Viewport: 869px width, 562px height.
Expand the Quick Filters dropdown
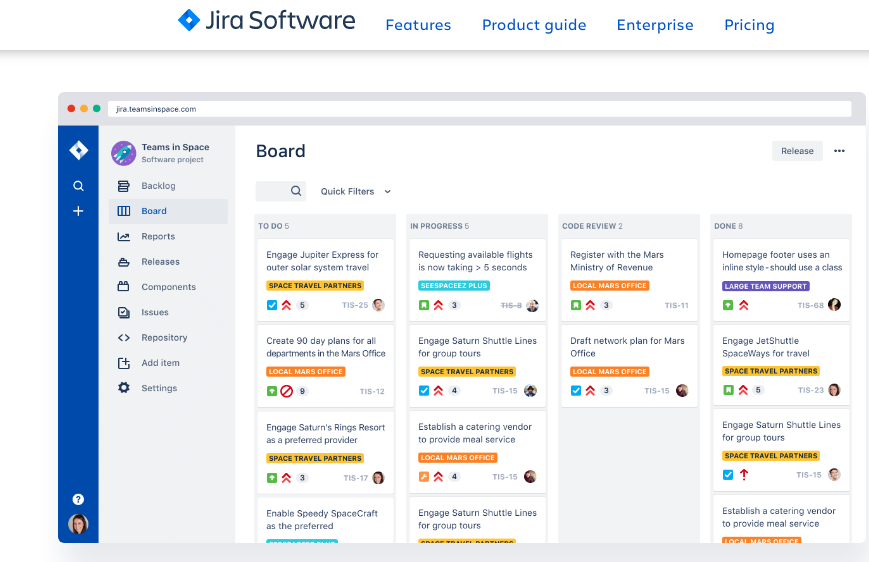pyautogui.click(x=356, y=192)
